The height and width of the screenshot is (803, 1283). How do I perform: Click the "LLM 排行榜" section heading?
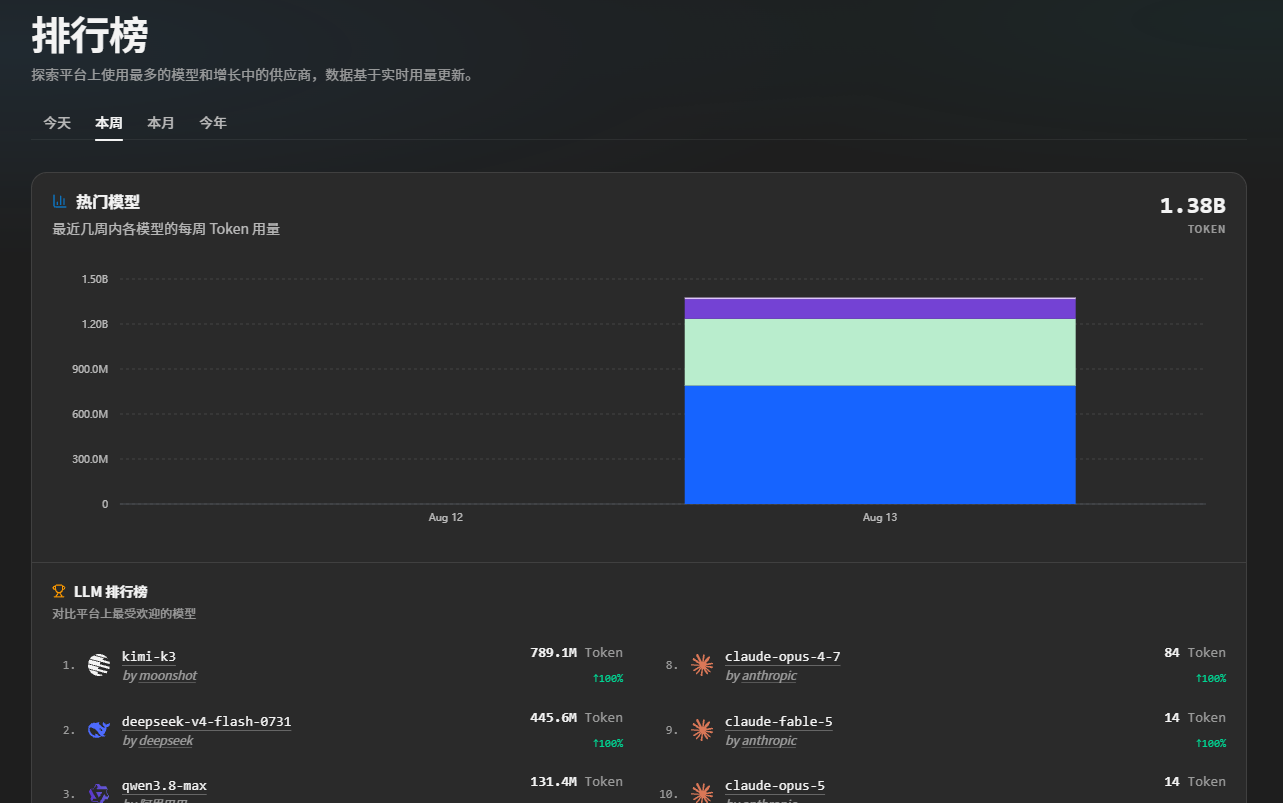click(111, 592)
